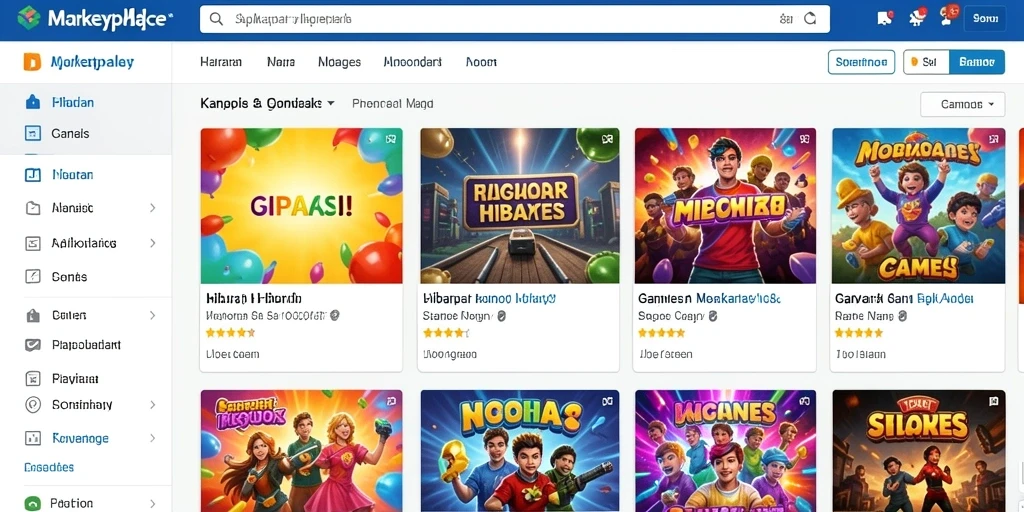Click the green Peotion sidebar icon
This screenshot has width=1024, height=512.
pos(32,504)
